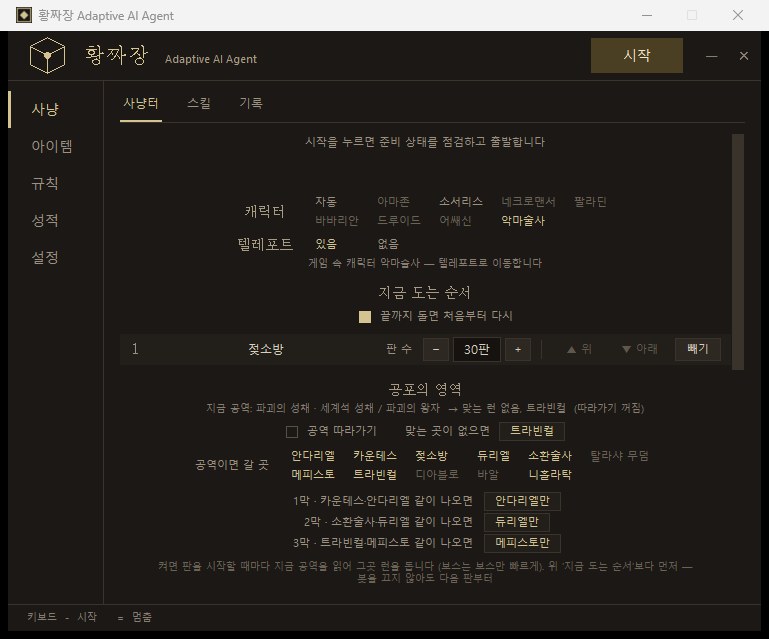Remove 젖소방 with 빼기 button
The image size is (769, 639).
pyautogui.click(x=698, y=349)
